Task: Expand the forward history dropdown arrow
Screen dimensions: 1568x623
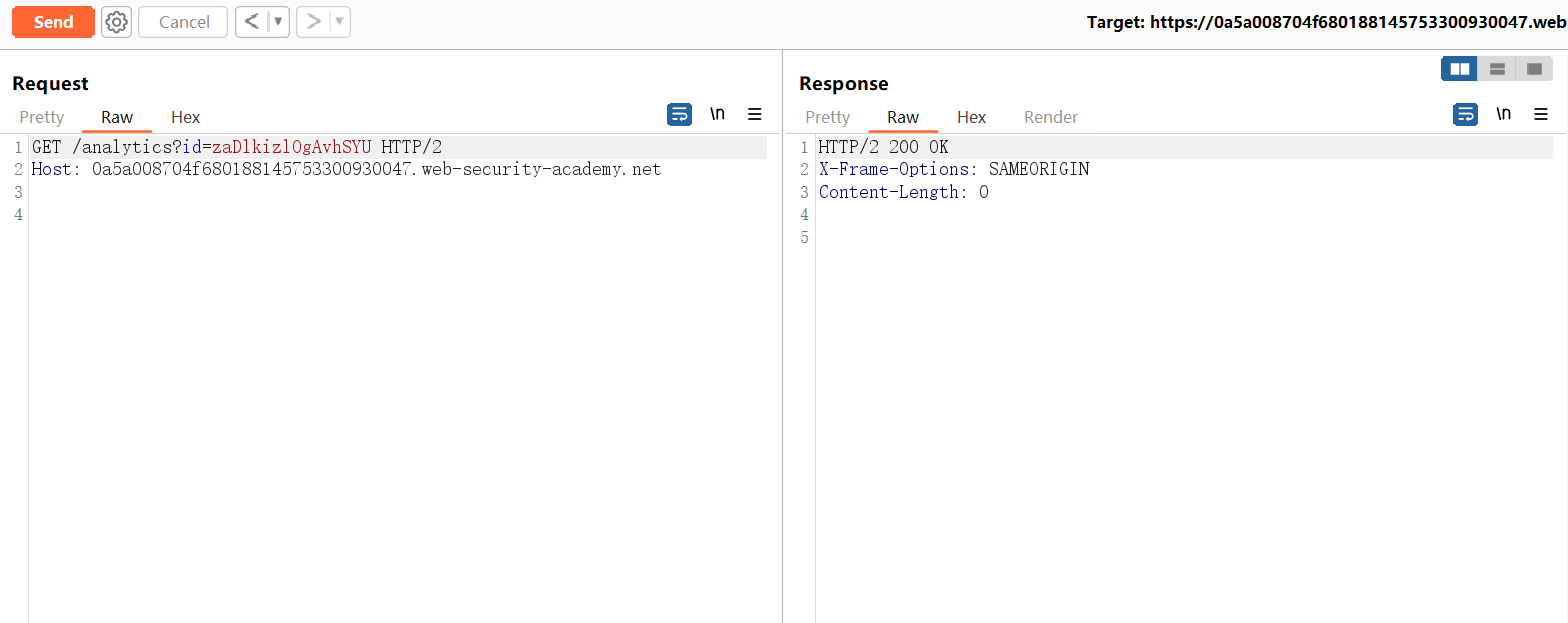Action: pos(339,22)
